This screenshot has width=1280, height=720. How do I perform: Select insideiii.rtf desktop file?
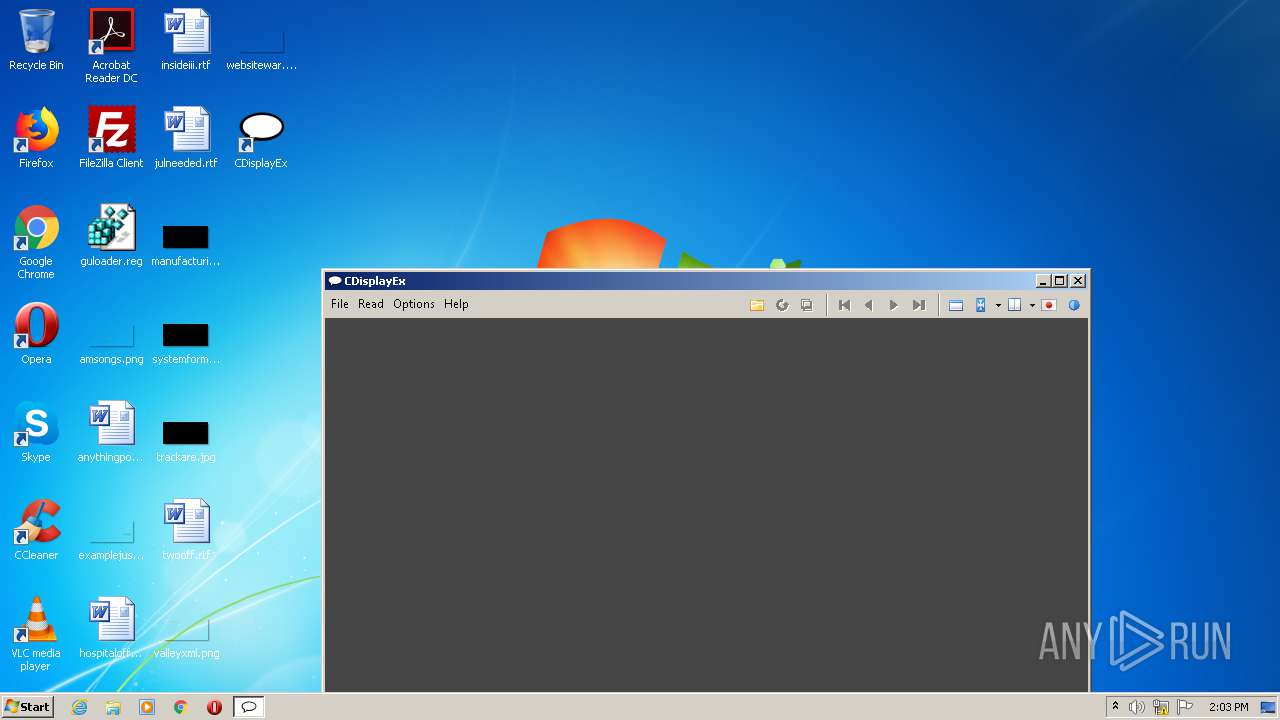(186, 41)
